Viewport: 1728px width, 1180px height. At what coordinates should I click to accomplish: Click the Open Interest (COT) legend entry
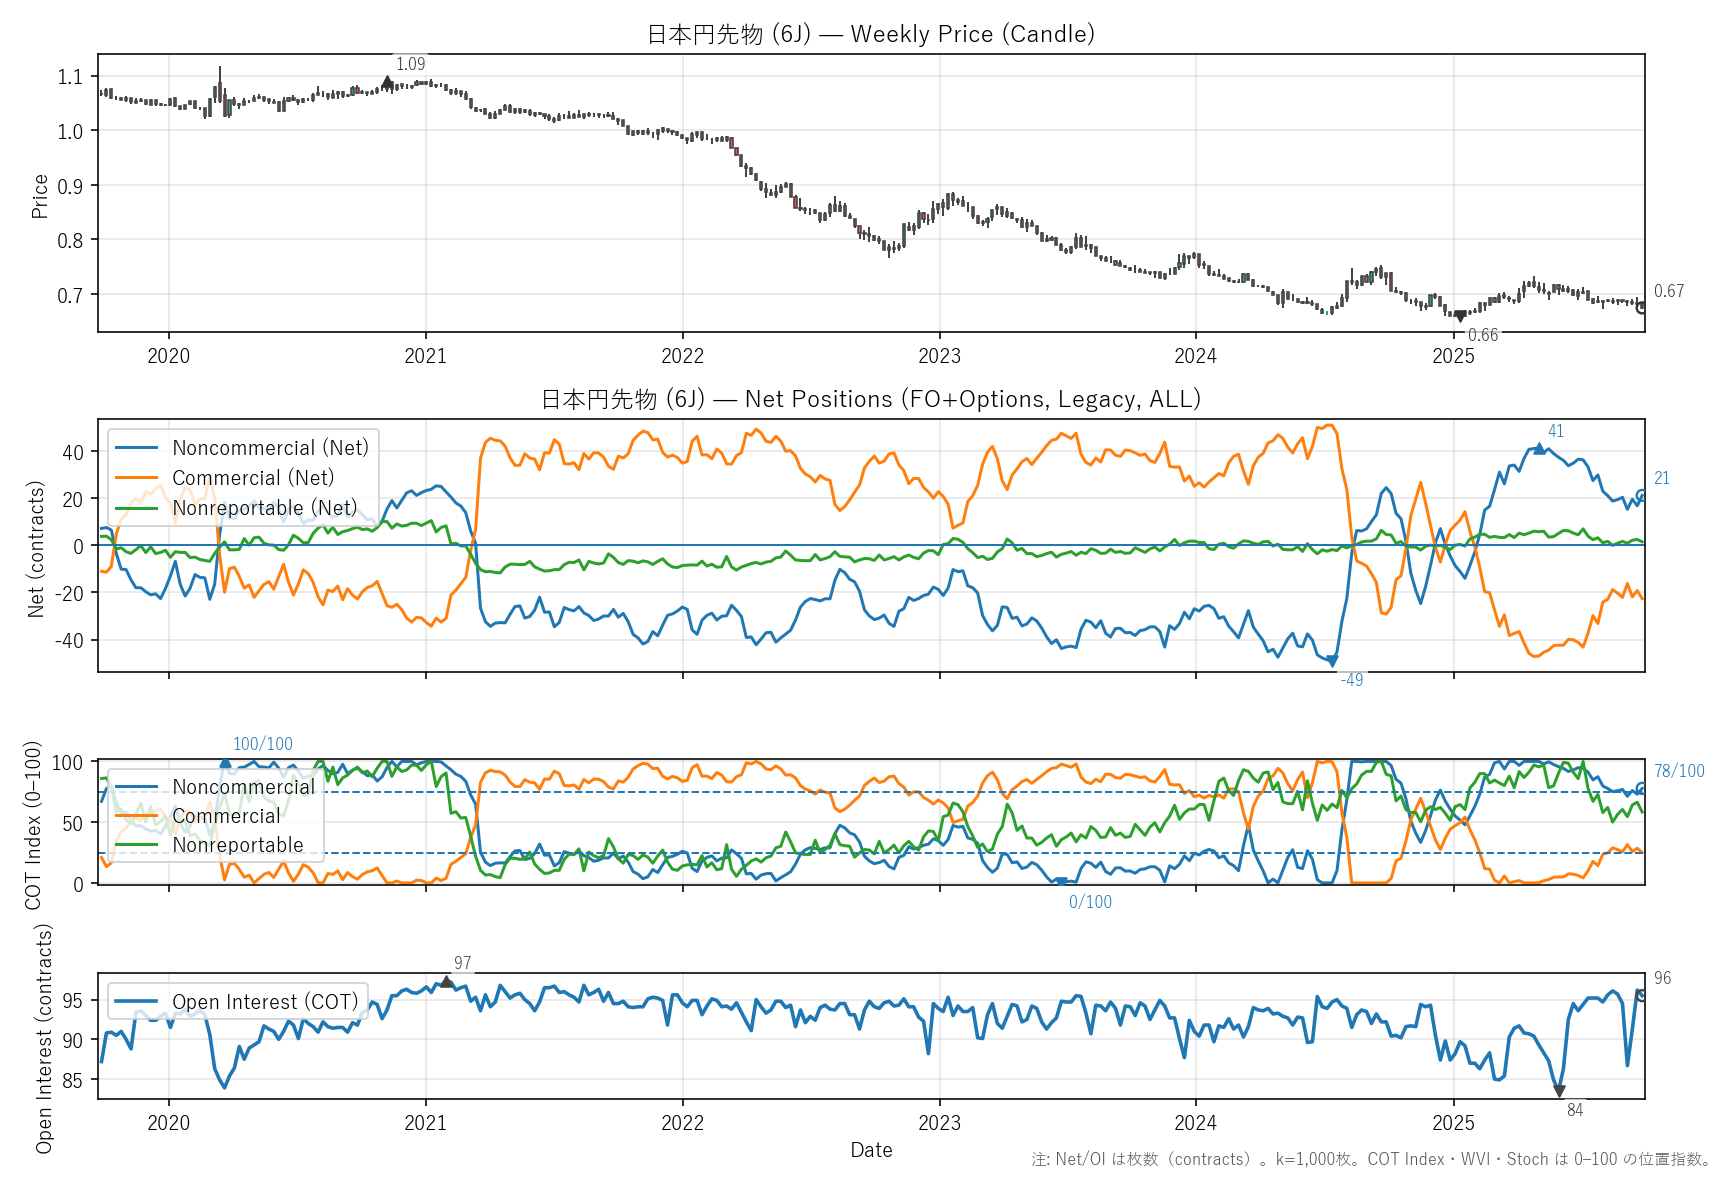pyautogui.click(x=264, y=1002)
